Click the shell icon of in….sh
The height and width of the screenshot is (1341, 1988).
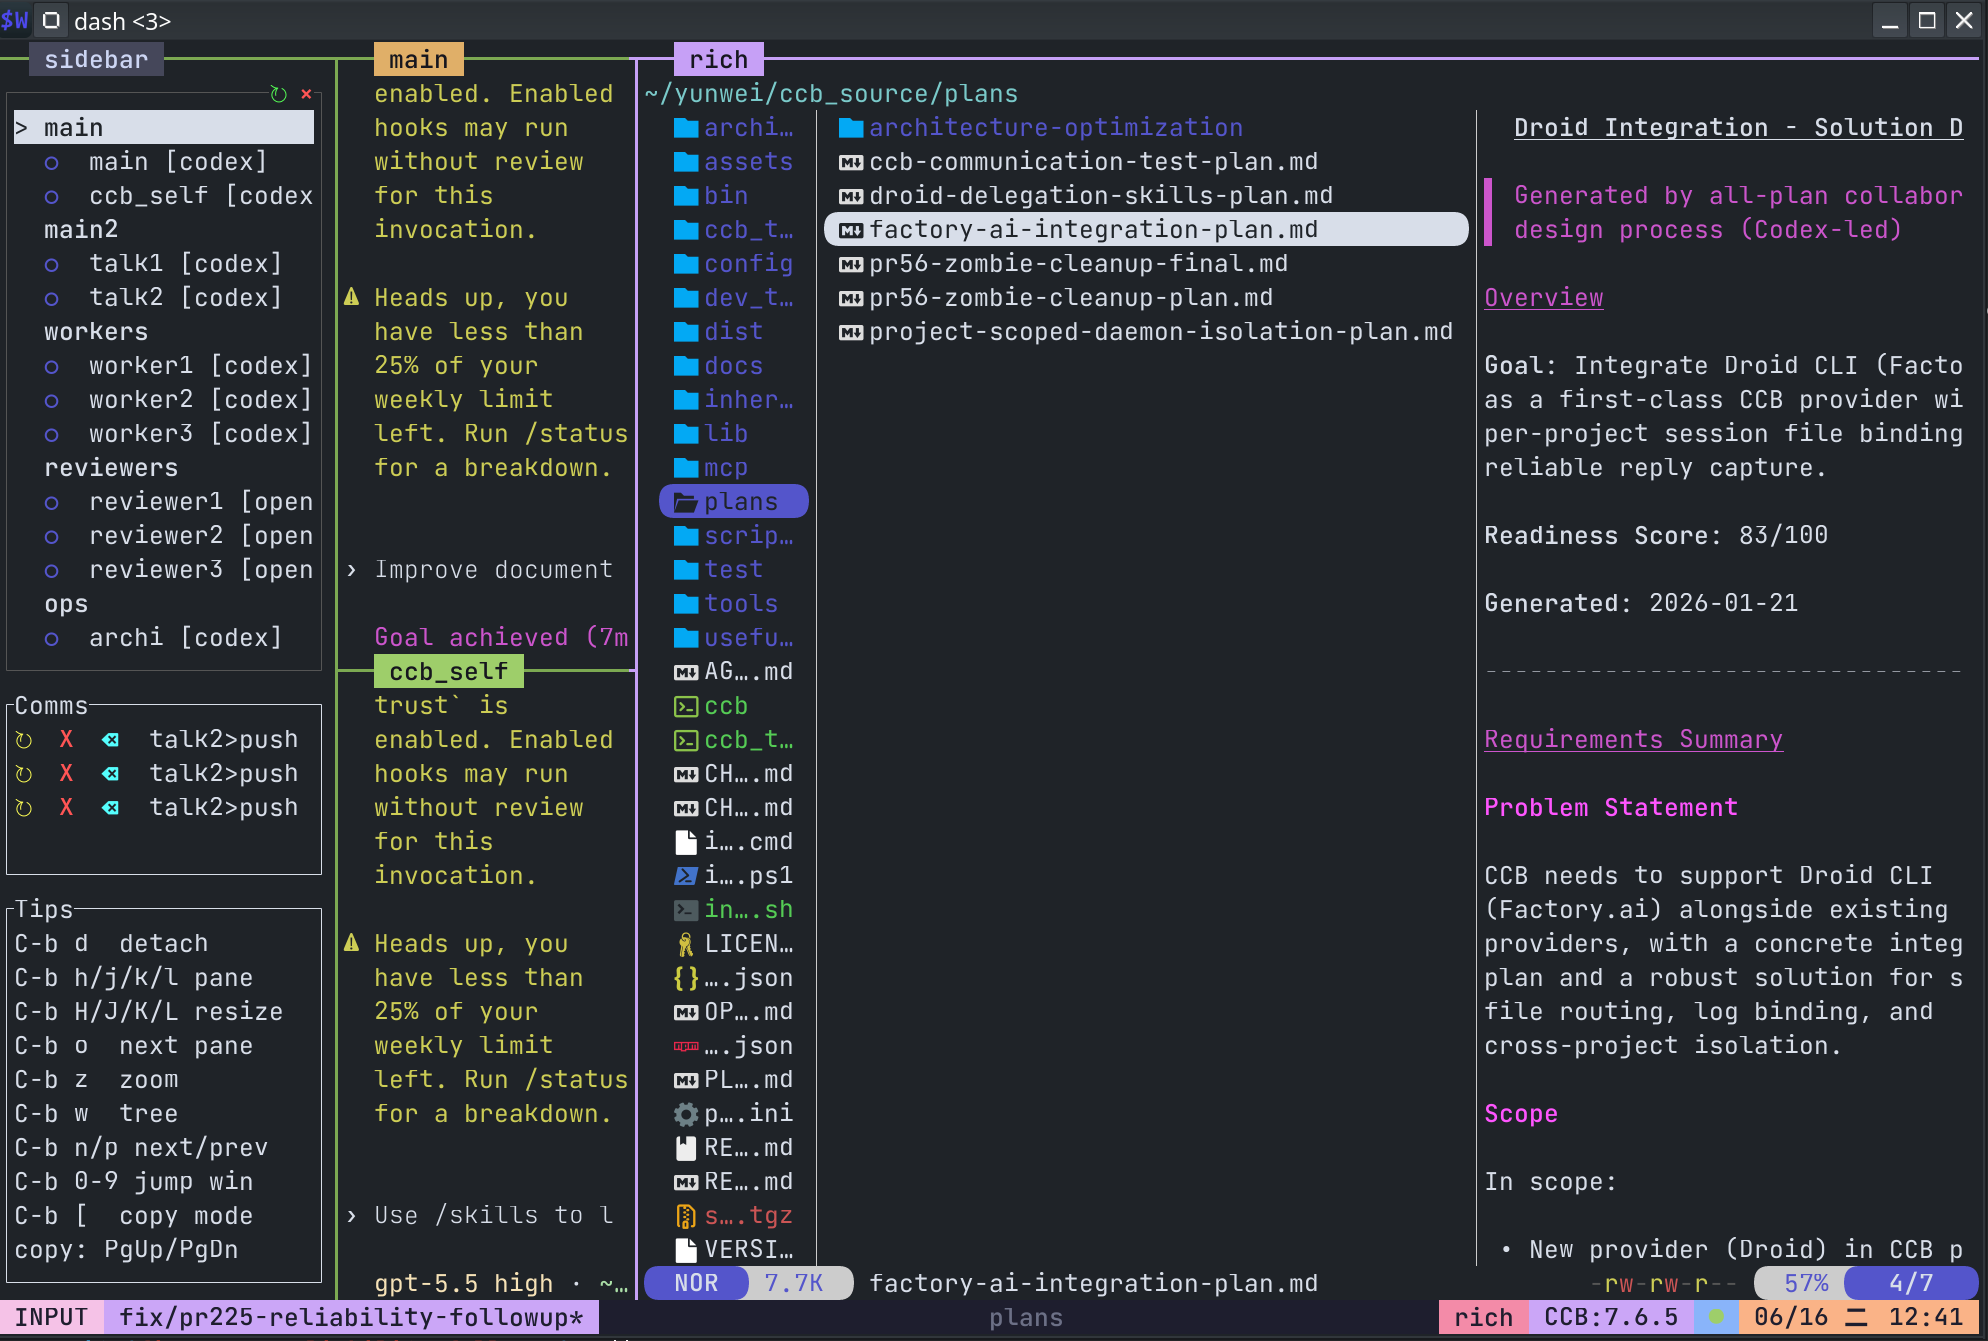pos(686,910)
